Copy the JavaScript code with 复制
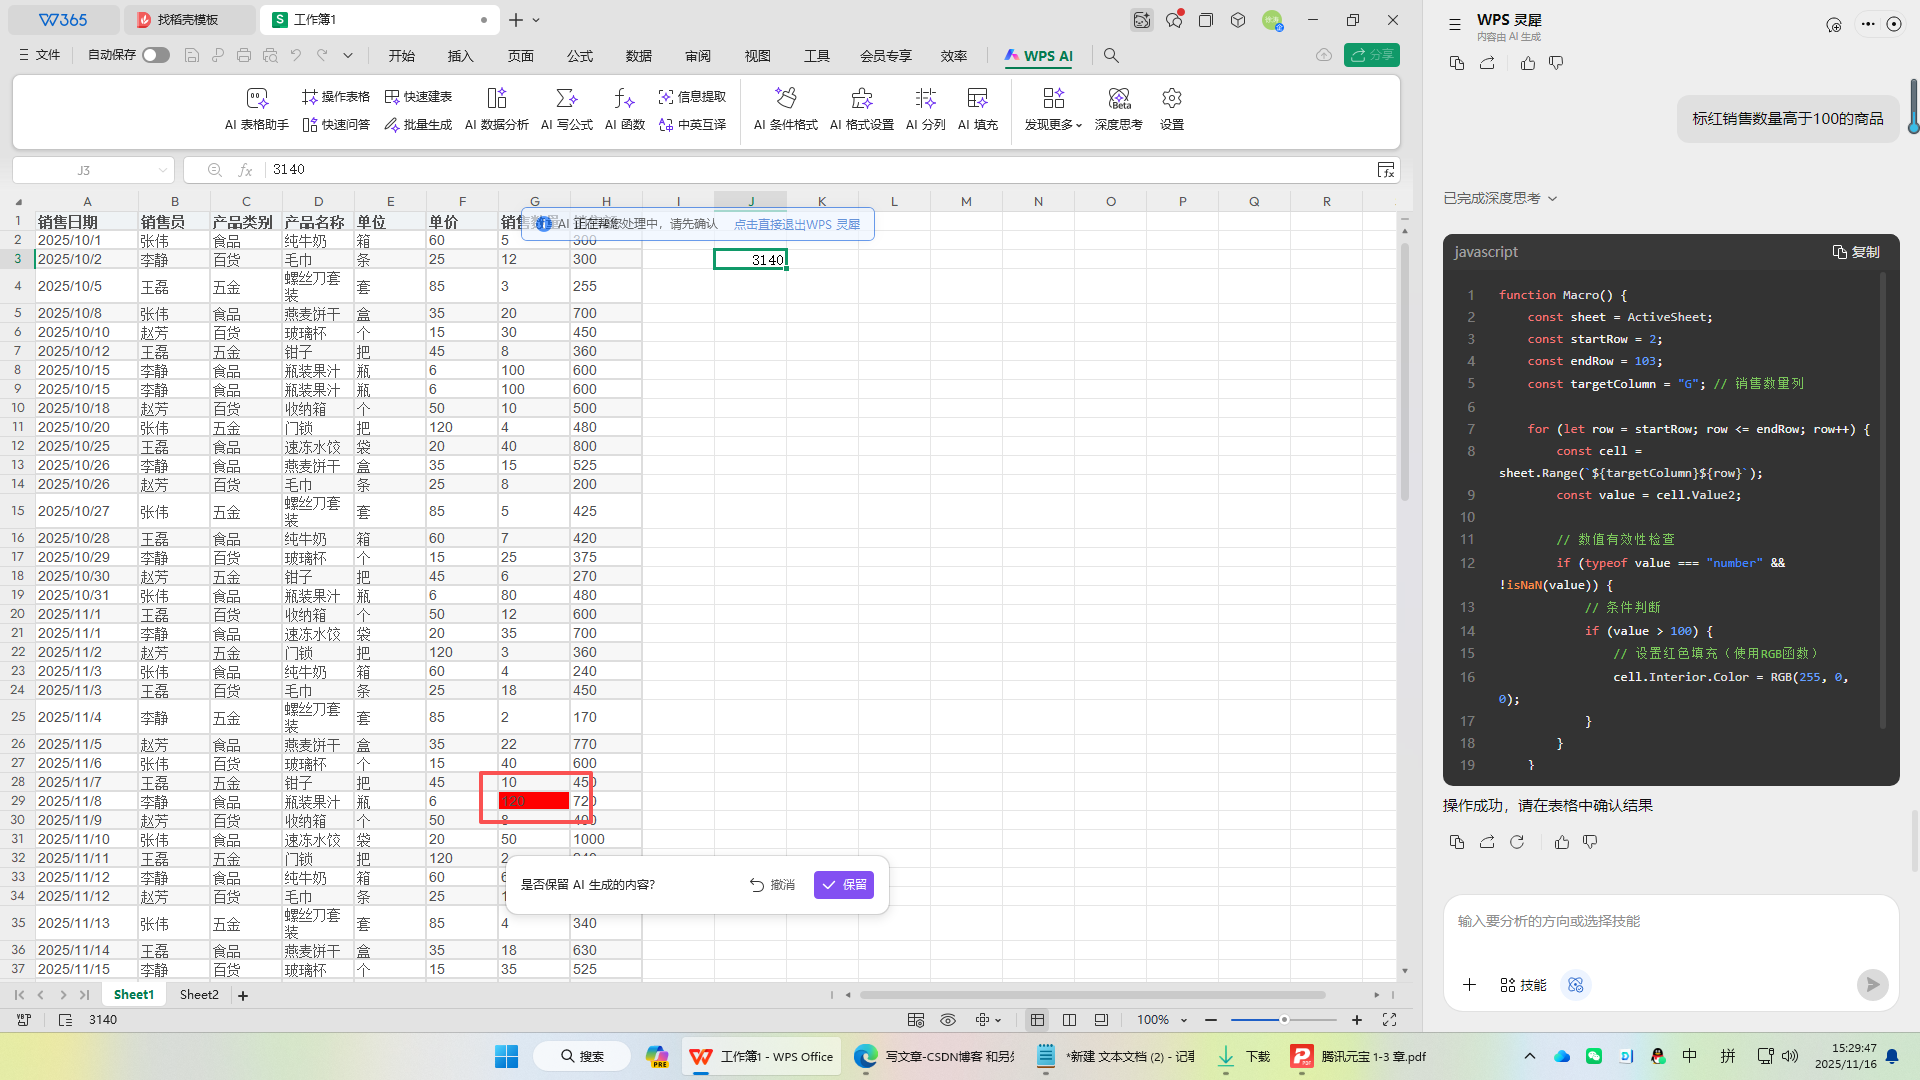This screenshot has height=1080, width=1920. [1856, 252]
